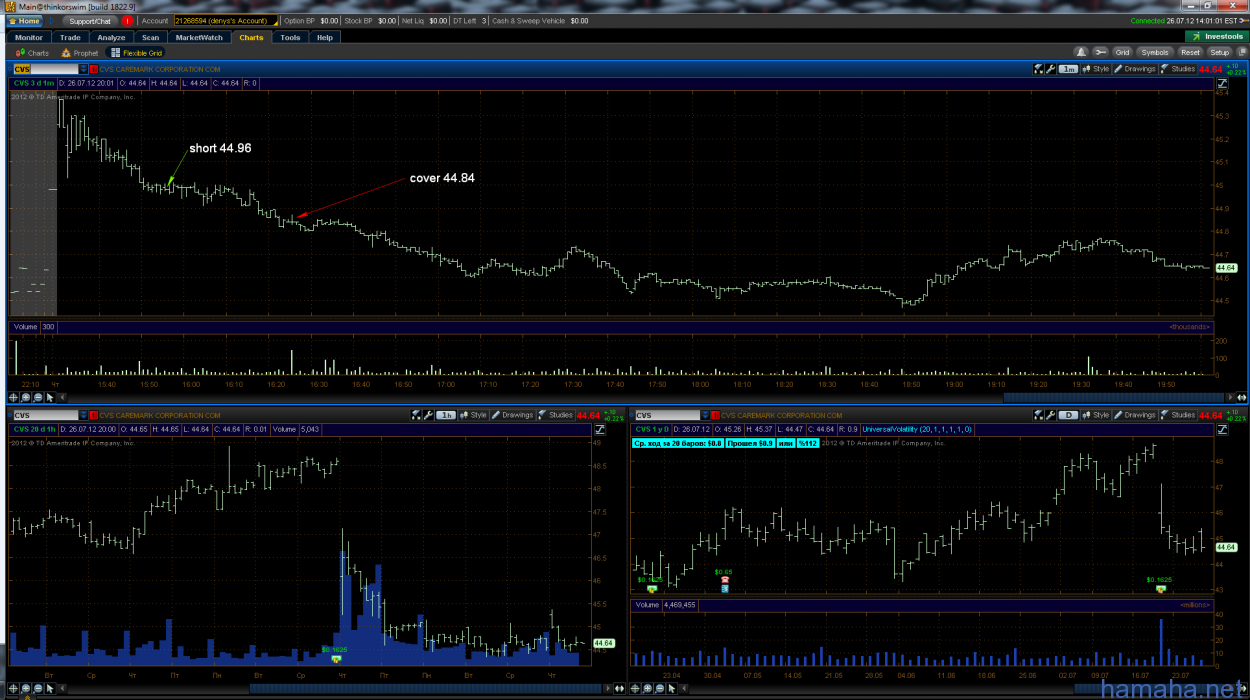Image resolution: width=1250 pixels, height=700 pixels.
Task: Click the conference call icon below the phone icon
Action: pos(724,589)
